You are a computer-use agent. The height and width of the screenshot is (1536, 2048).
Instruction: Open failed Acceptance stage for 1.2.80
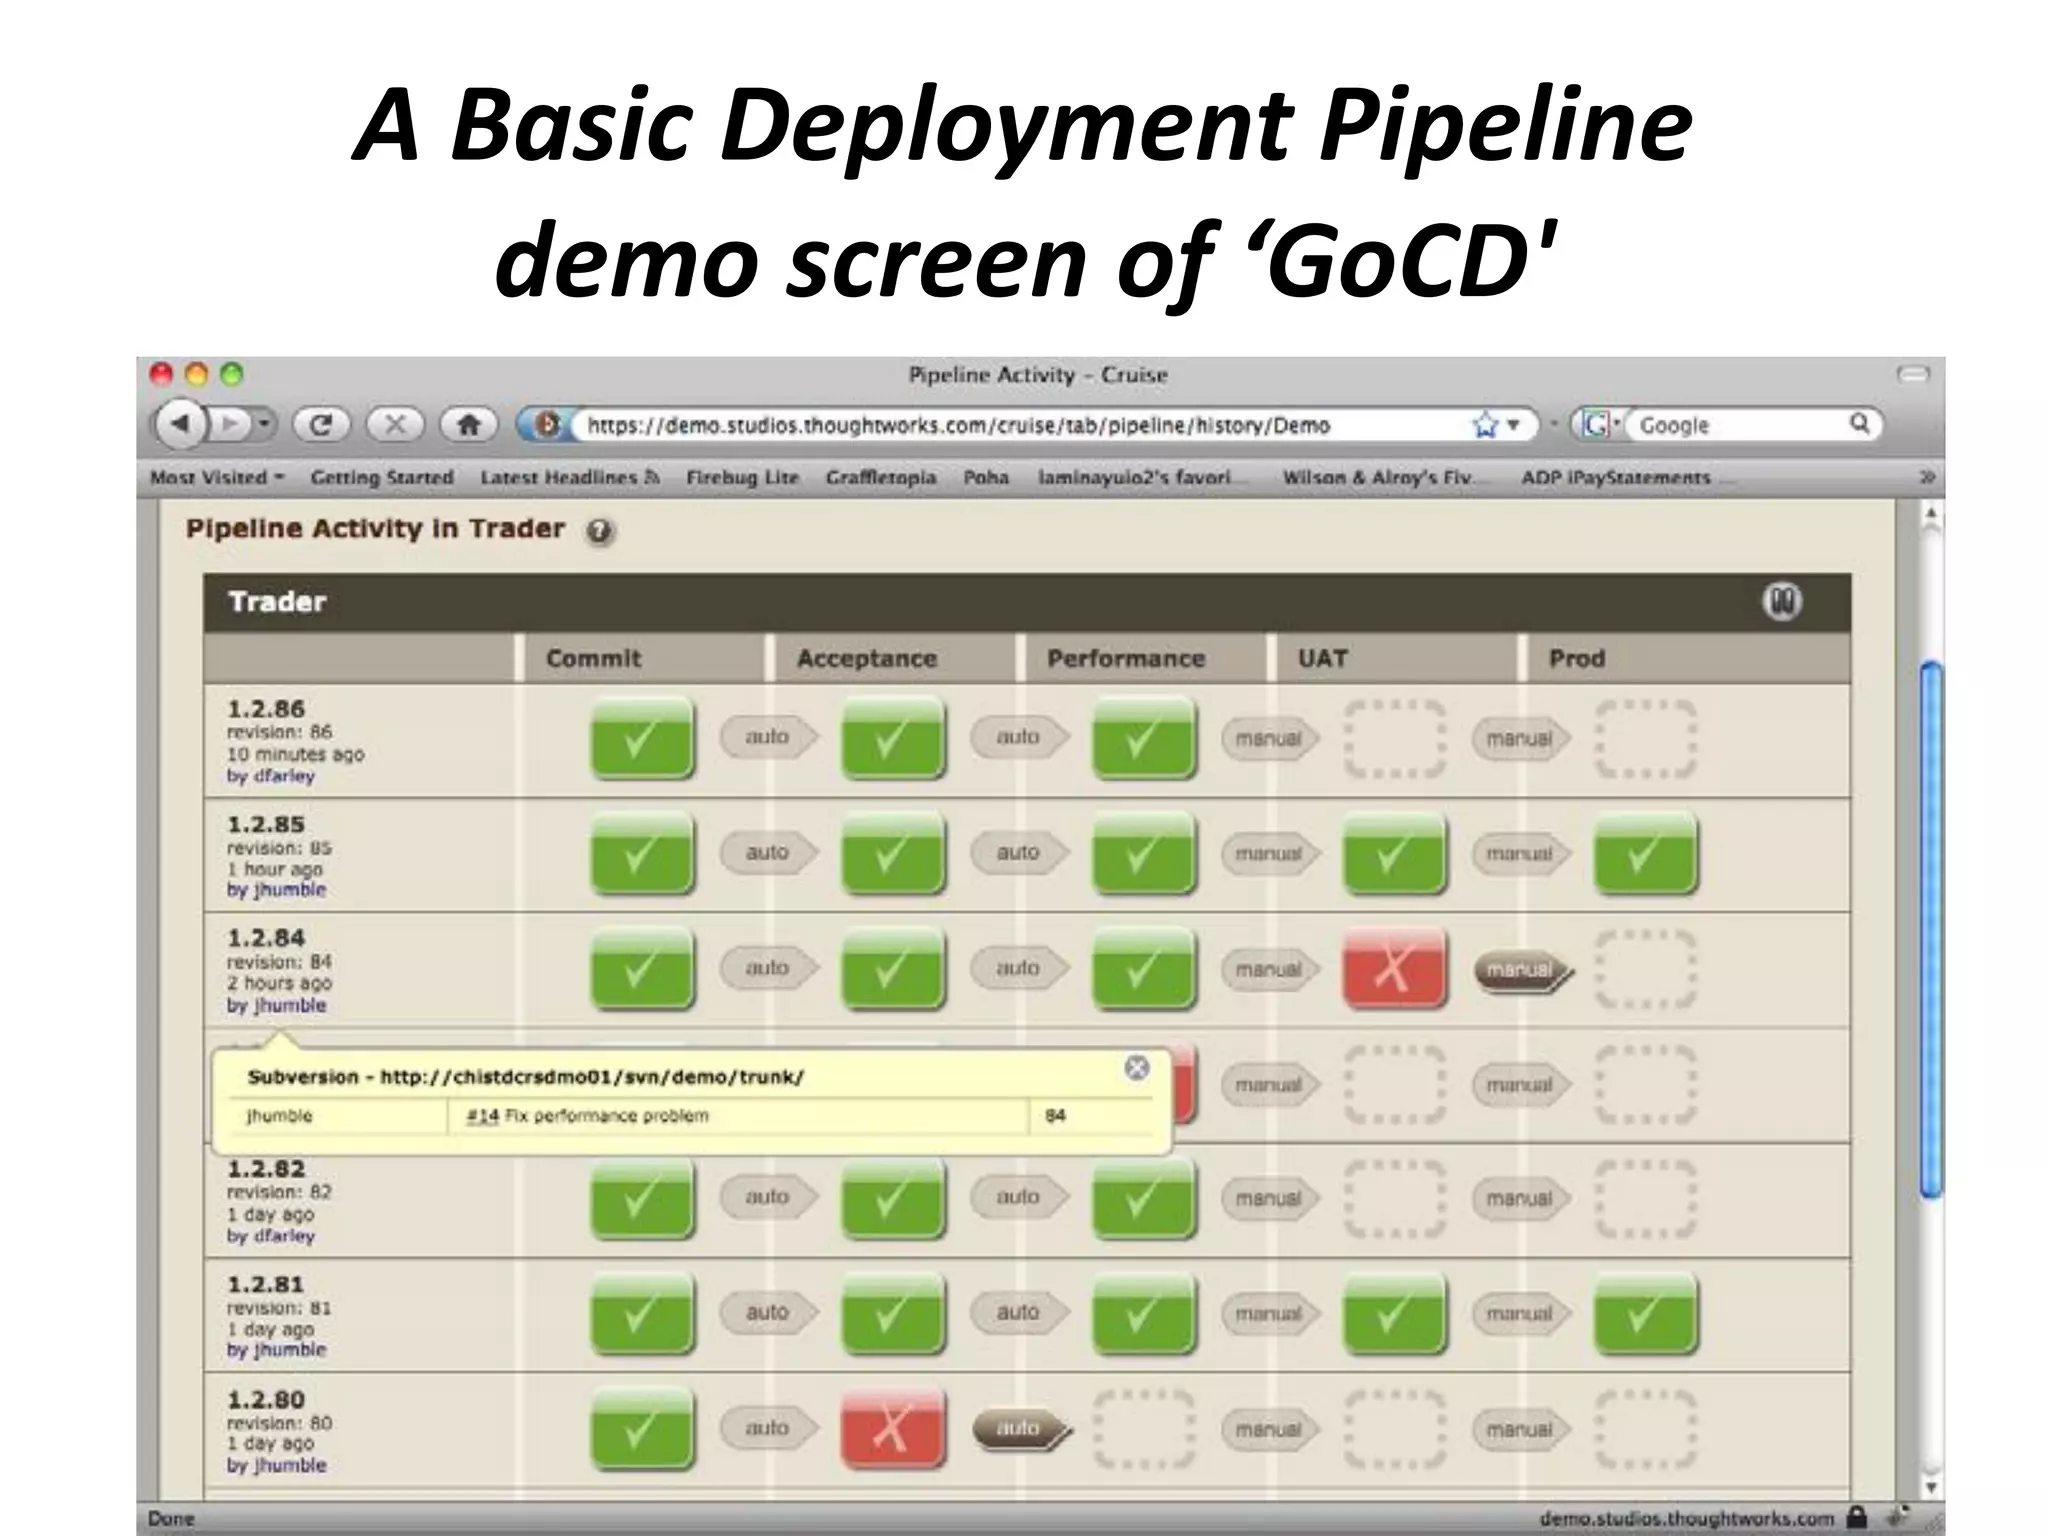(x=892, y=1429)
